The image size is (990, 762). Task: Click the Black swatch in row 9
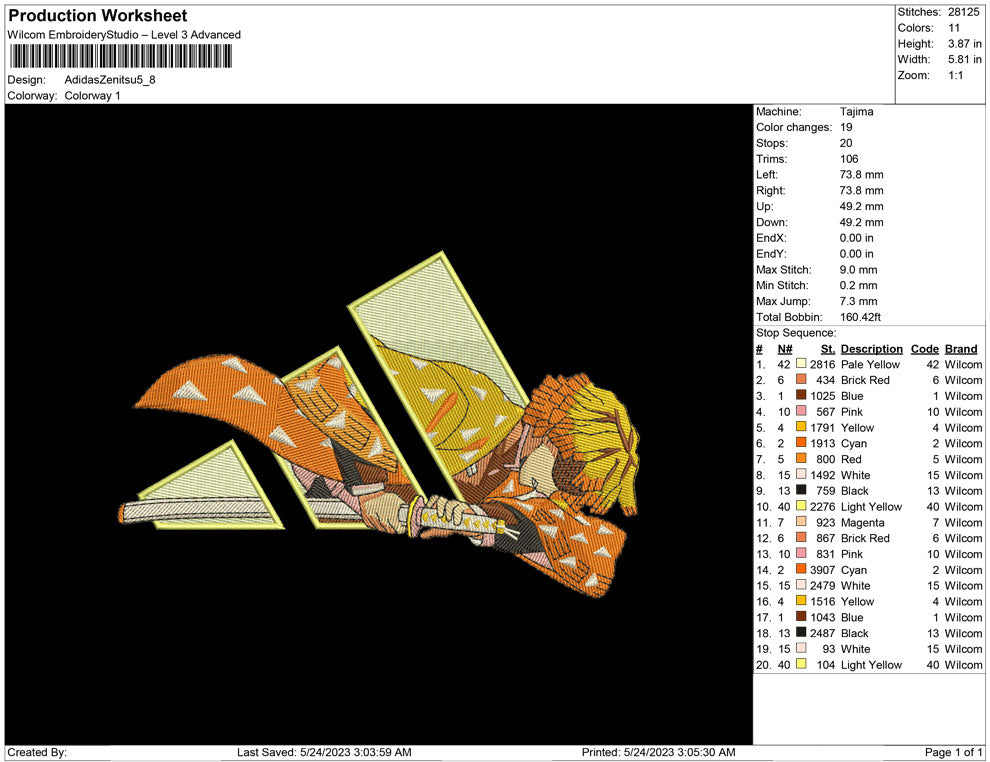pos(801,491)
